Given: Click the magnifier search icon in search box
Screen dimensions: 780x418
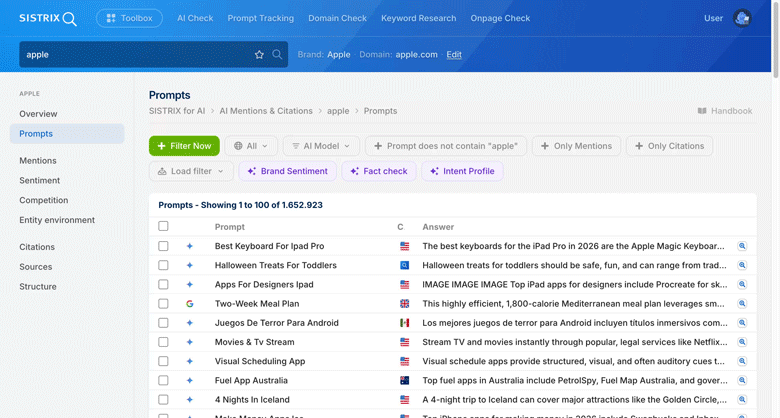Looking at the screenshot, I should pos(277,55).
